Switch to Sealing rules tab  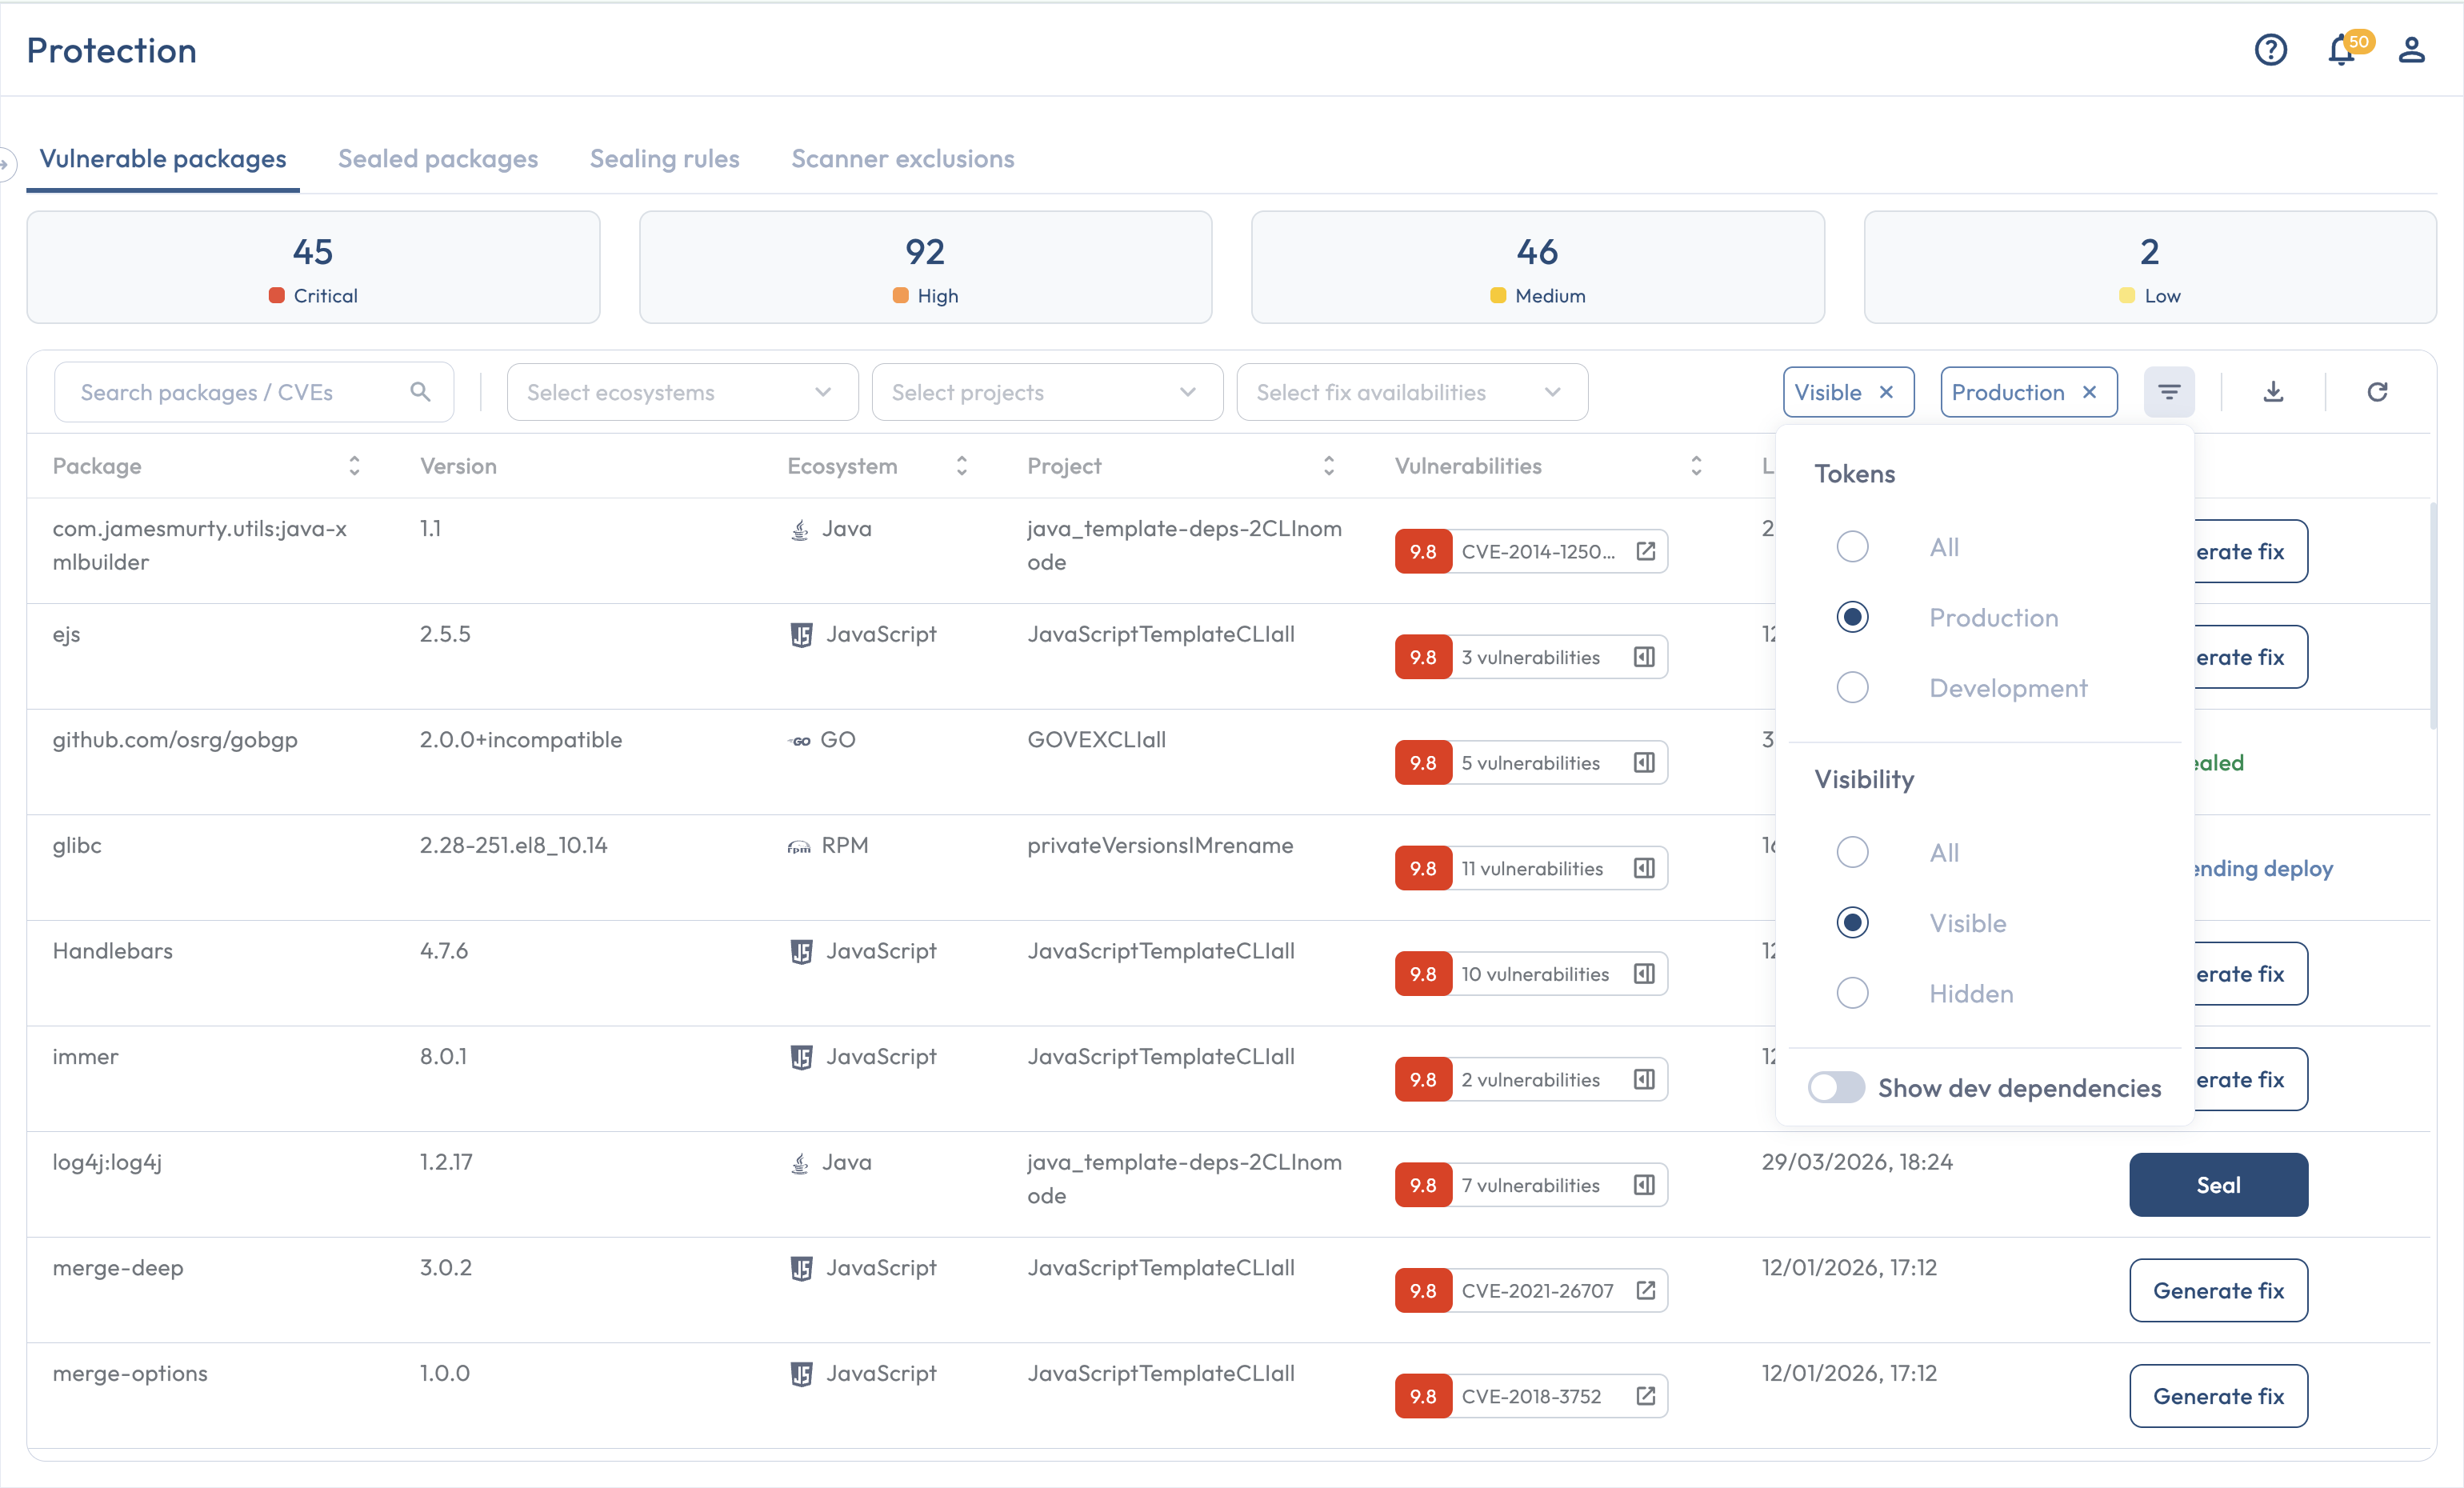(664, 159)
